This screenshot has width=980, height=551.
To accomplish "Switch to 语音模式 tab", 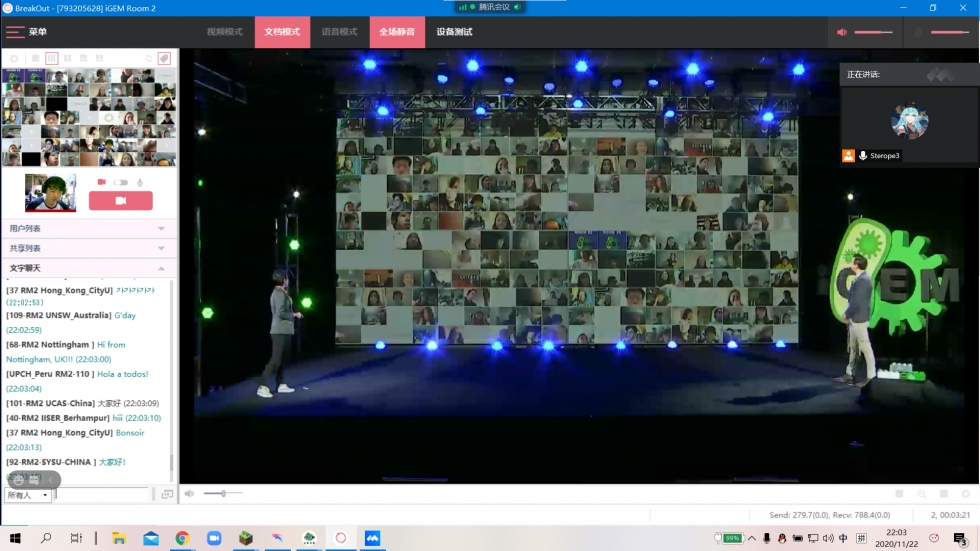I will click(x=339, y=32).
